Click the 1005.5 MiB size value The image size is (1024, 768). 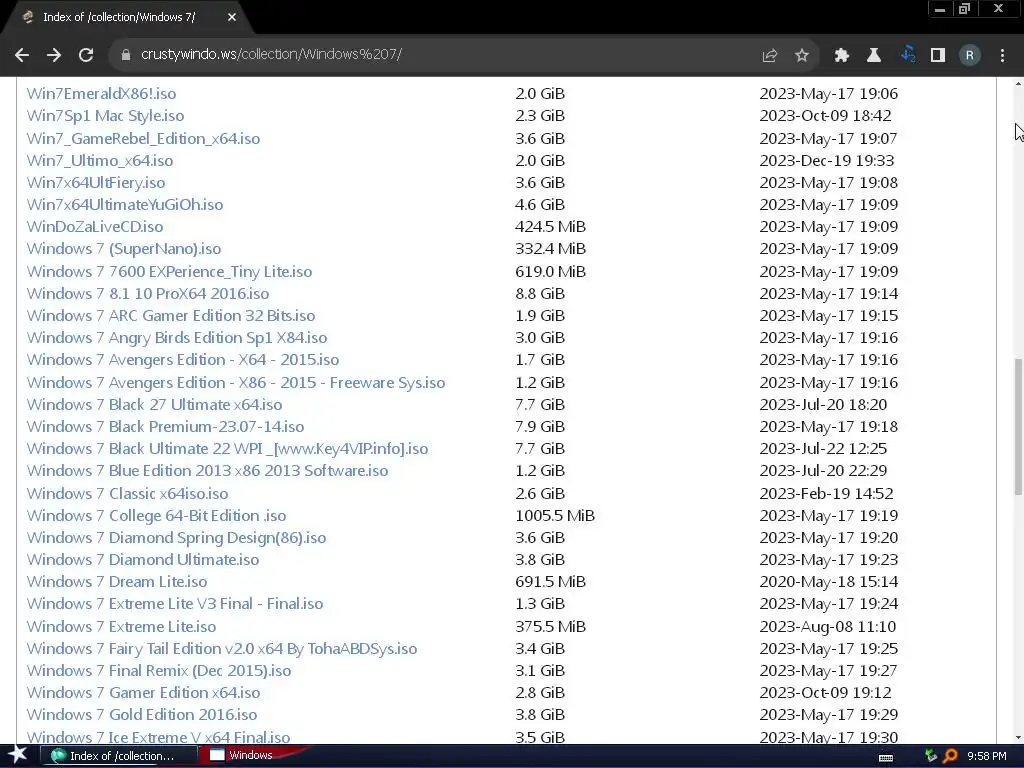[x=555, y=516]
